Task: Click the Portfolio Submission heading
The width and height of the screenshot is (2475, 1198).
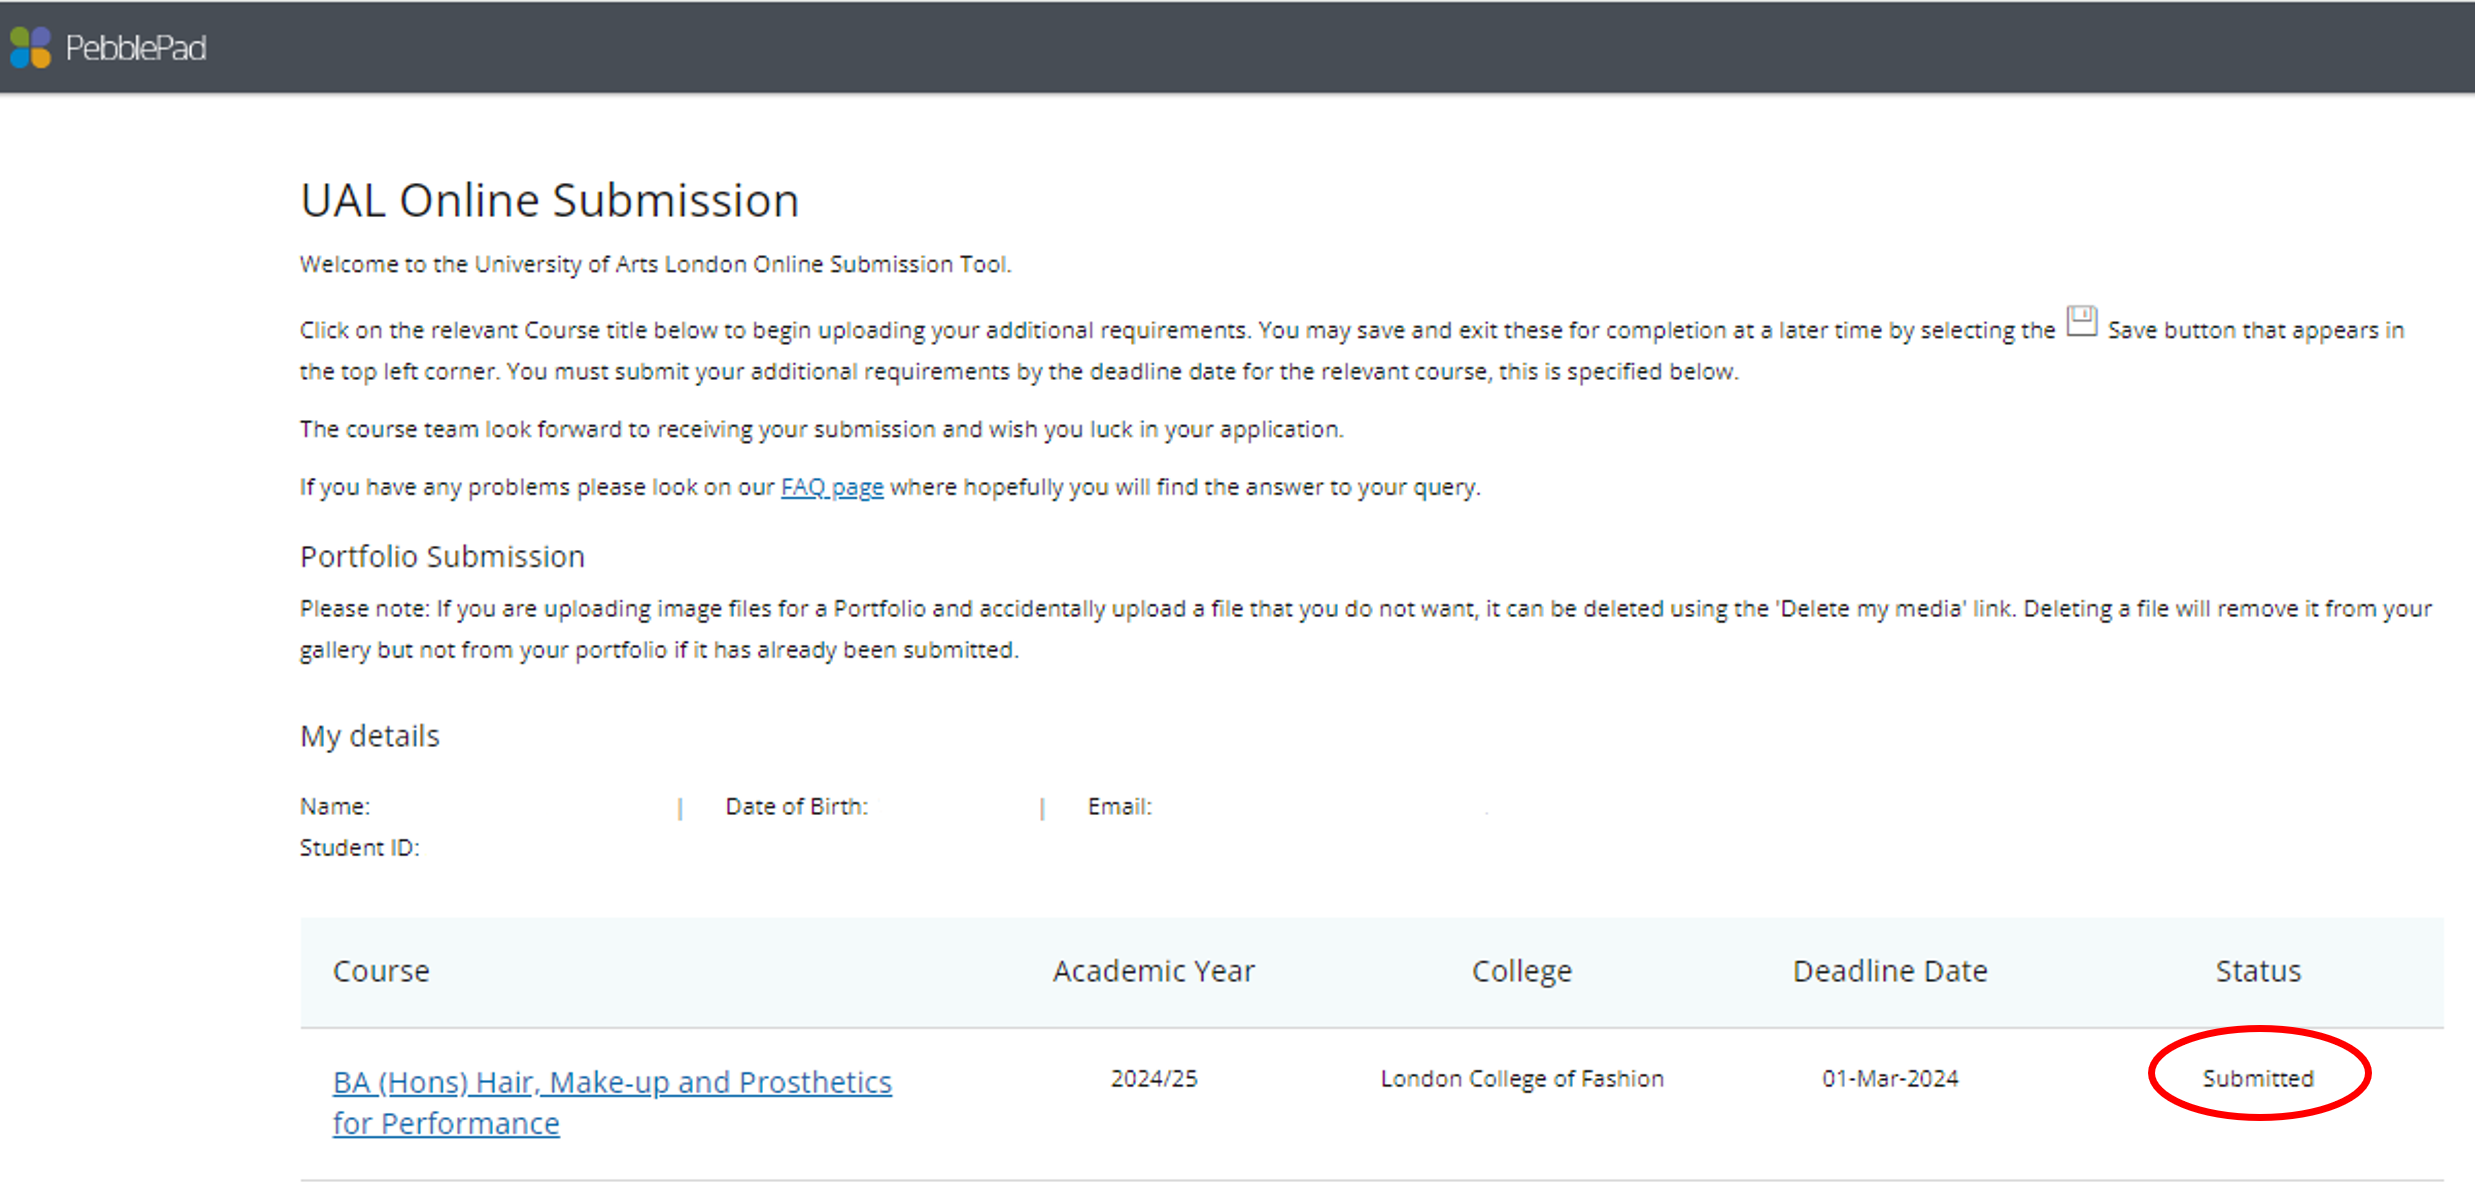Action: point(442,557)
